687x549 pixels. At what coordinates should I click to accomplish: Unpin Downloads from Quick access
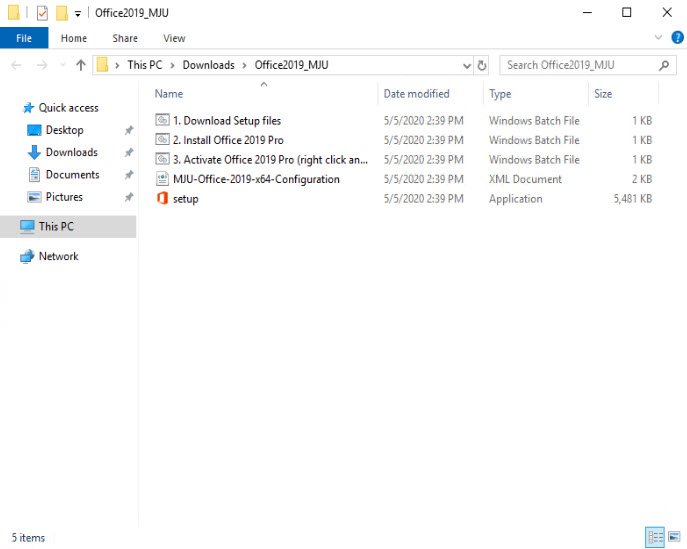(x=128, y=153)
